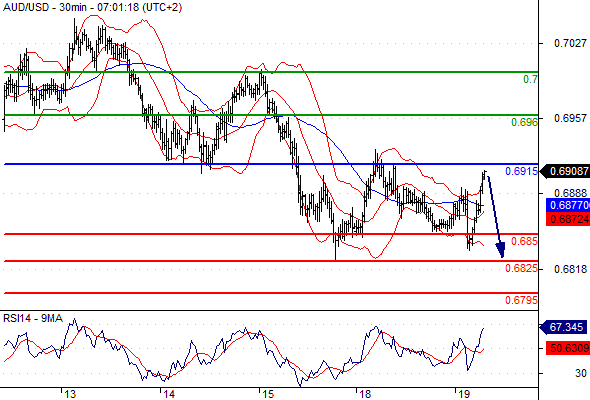Click the RSI 30 level label

581,373
